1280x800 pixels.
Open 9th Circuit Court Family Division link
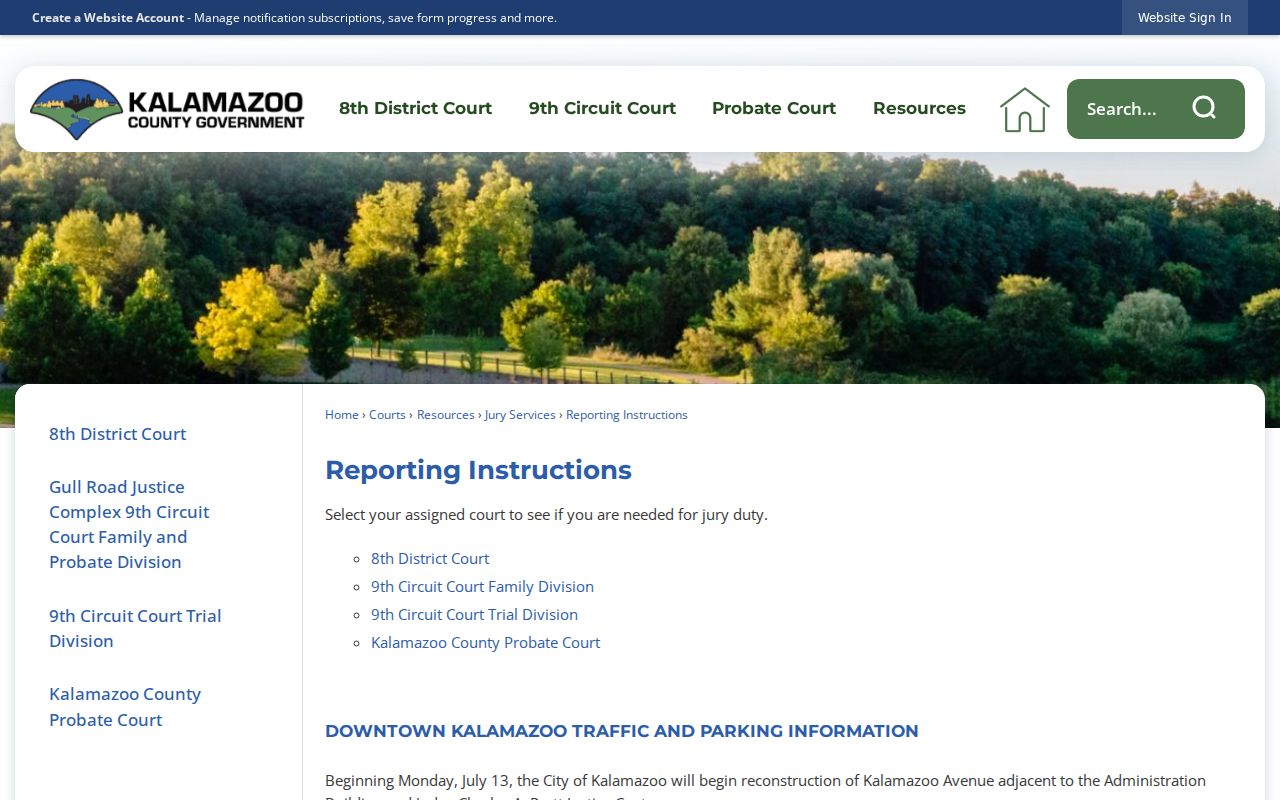482,587
